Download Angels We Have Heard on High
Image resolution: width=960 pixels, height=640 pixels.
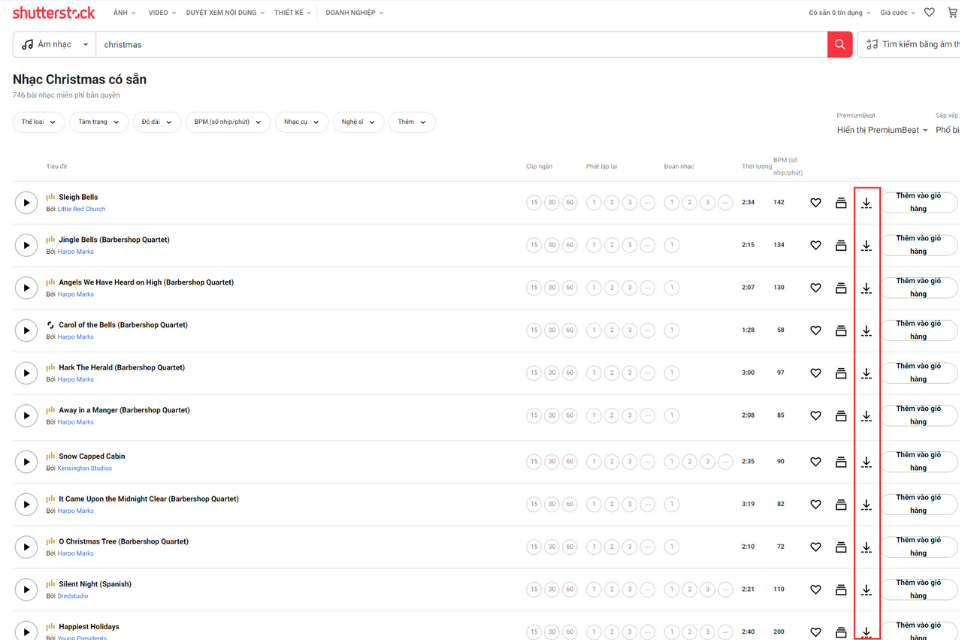click(x=866, y=288)
